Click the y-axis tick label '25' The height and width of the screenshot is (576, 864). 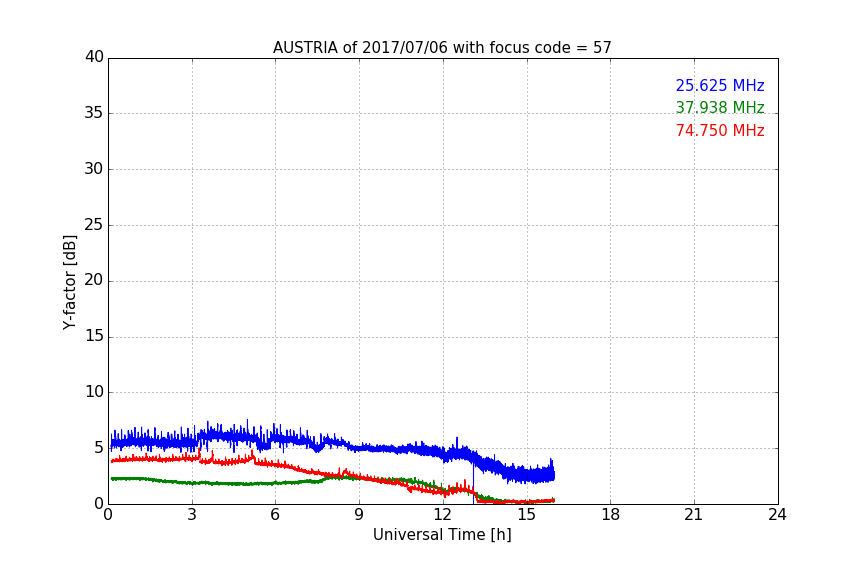94,225
